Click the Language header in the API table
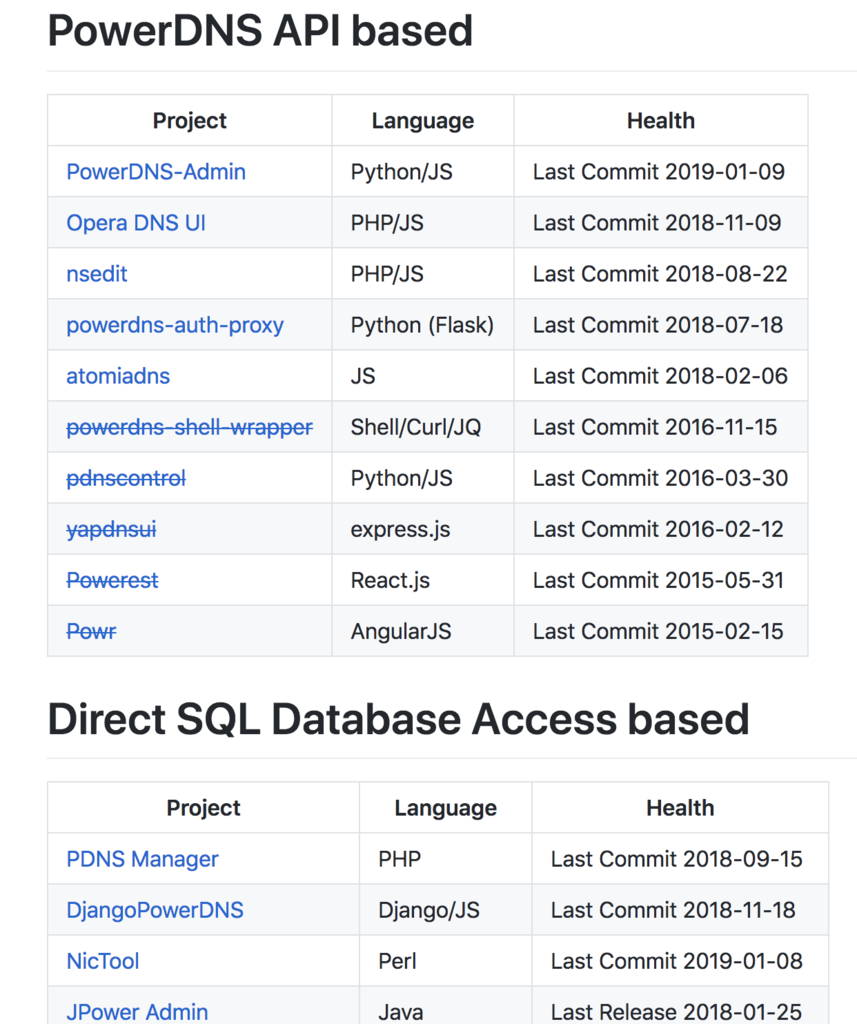Image resolution: width=857 pixels, height=1024 pixels. coord(423,121)
